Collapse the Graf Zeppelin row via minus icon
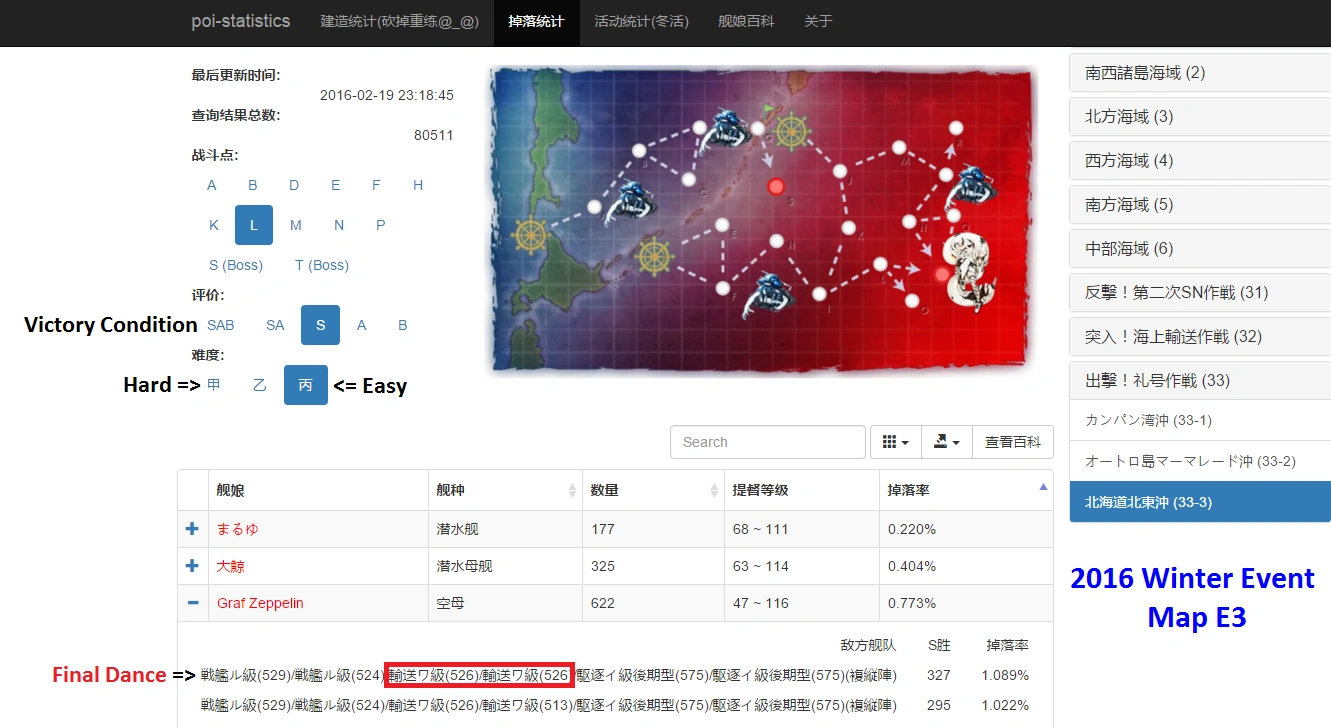The image size is (1331, 728). tap(192, 603)
